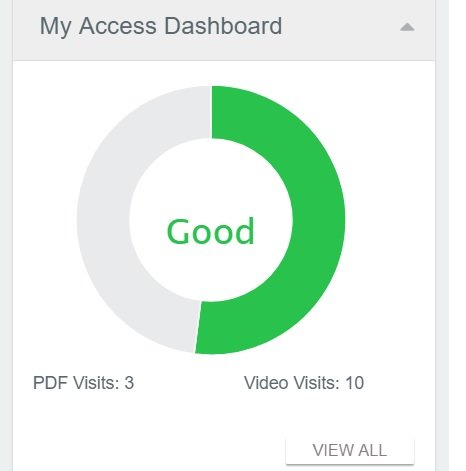Collapse the My Access Dashboard panel
Viewport: 466px width, 471px height.
pyautogui.click(x=407, y=27)
